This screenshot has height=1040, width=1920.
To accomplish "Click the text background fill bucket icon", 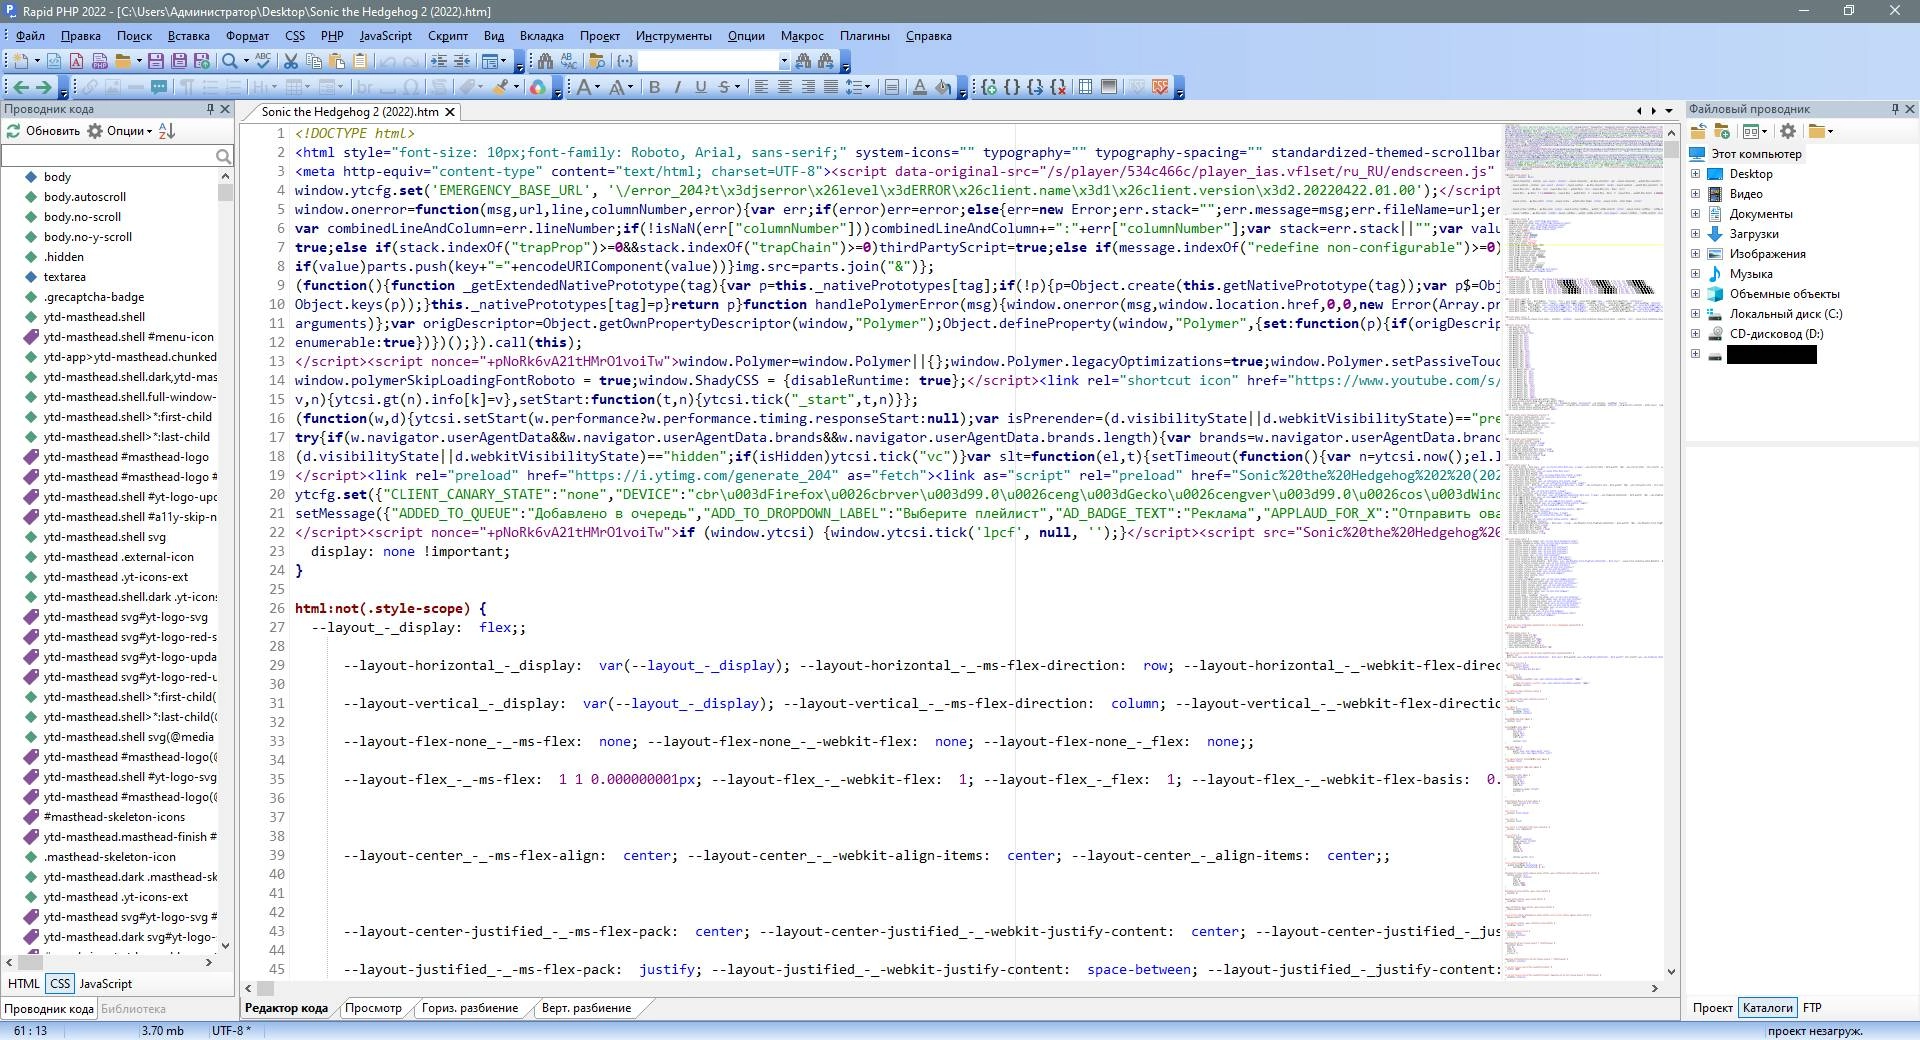I will coord(943,87).
